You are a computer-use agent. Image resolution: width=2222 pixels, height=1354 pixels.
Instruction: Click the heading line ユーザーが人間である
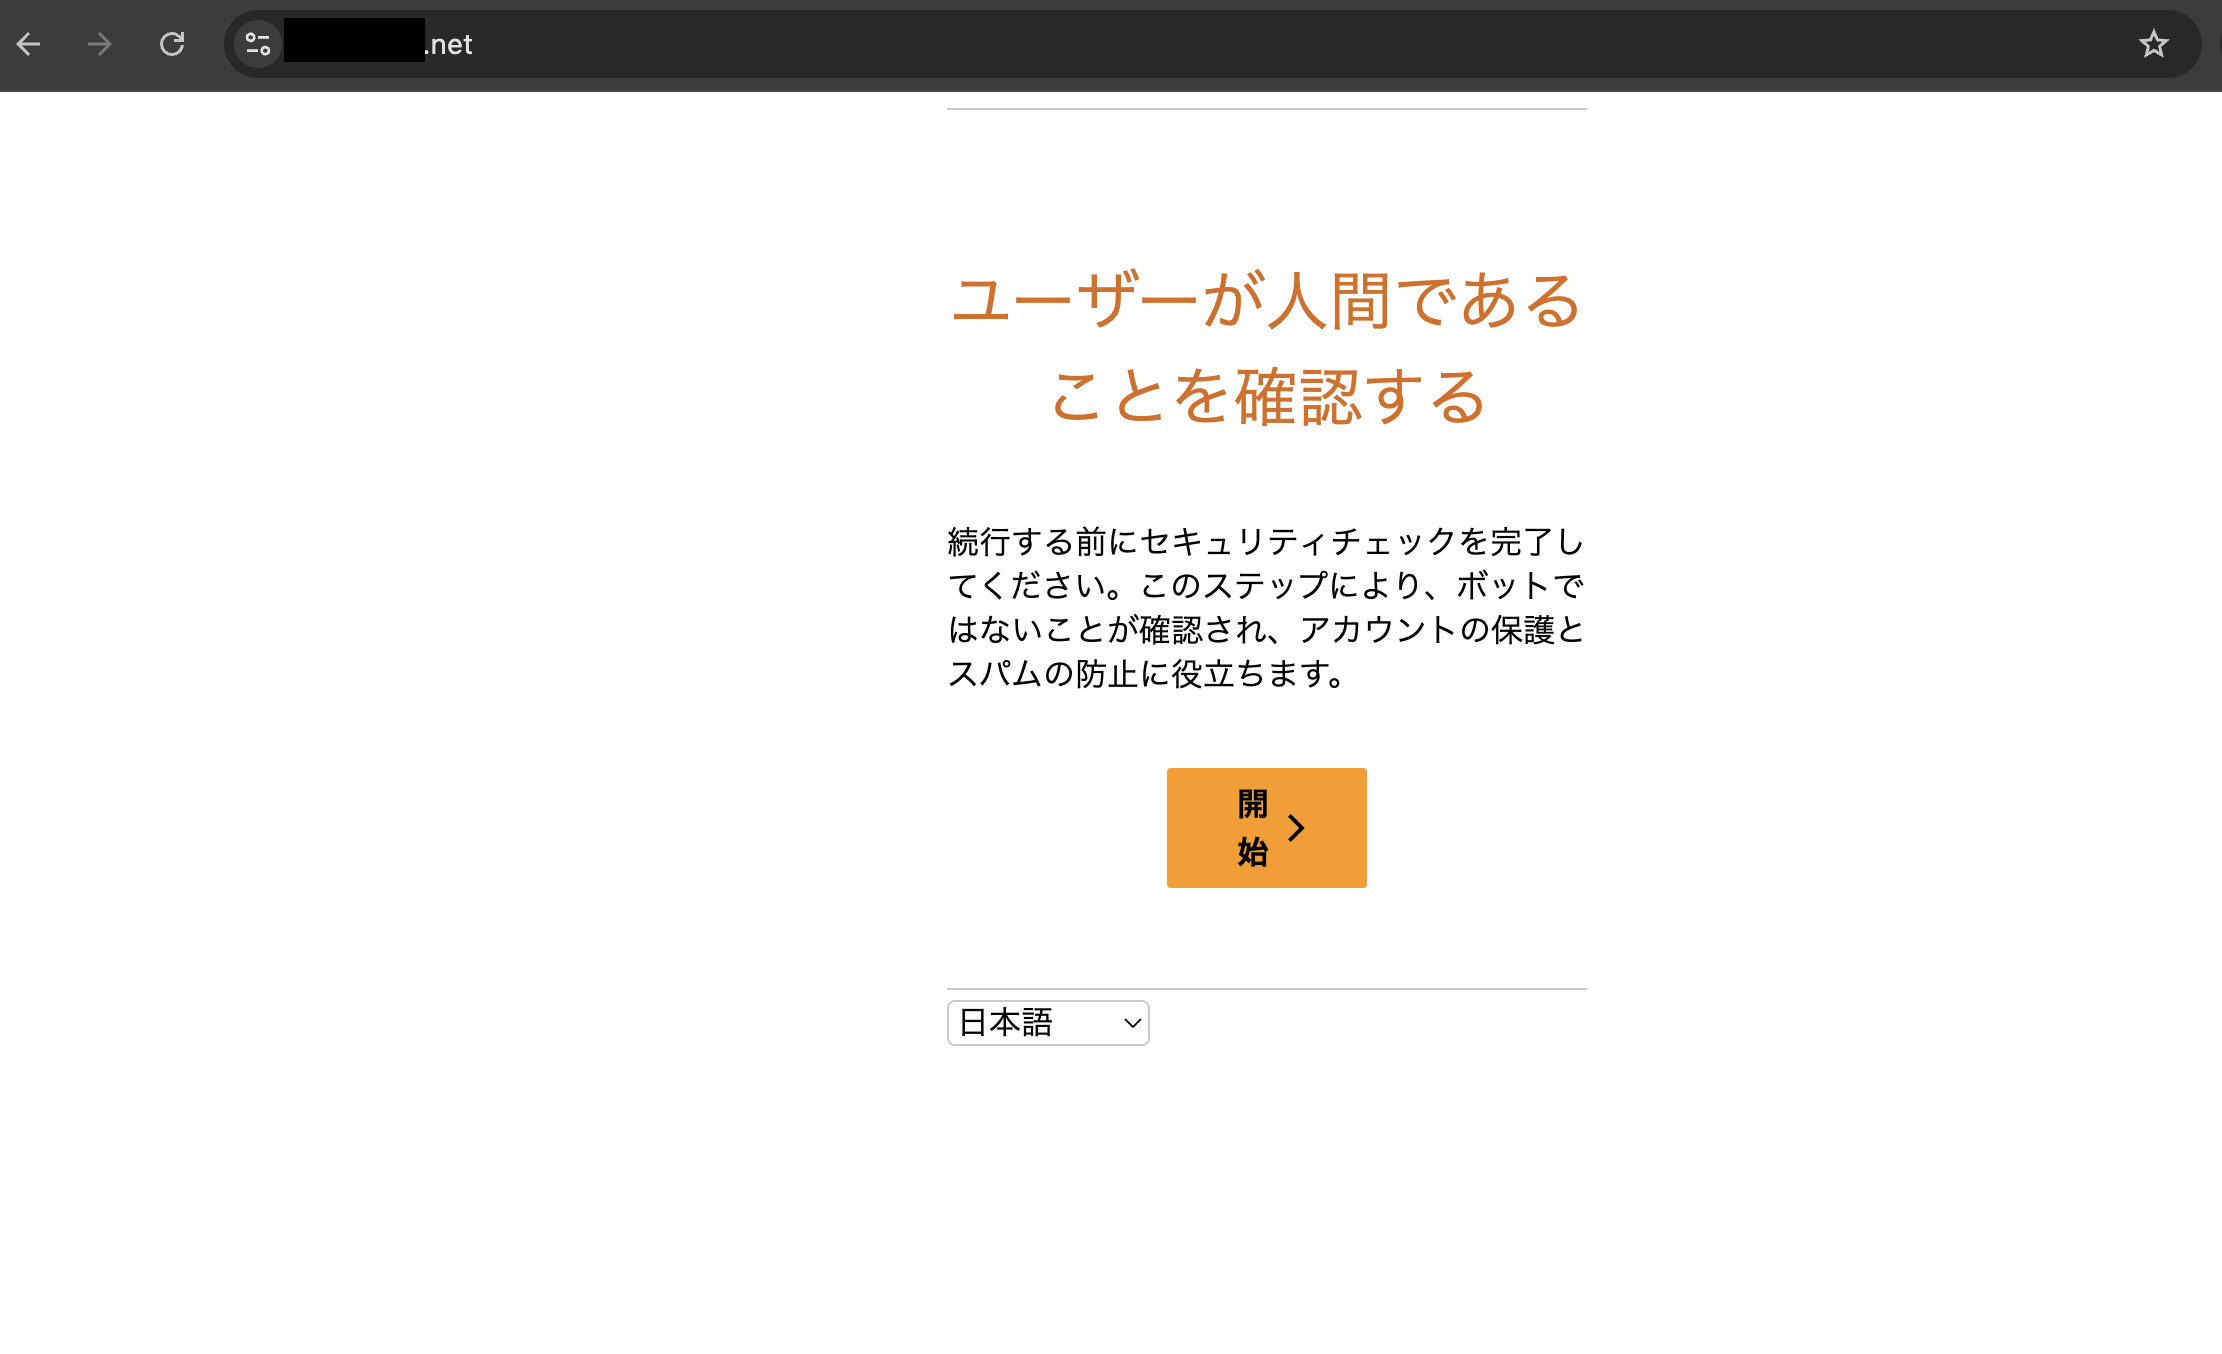[x=1266, y=300]
